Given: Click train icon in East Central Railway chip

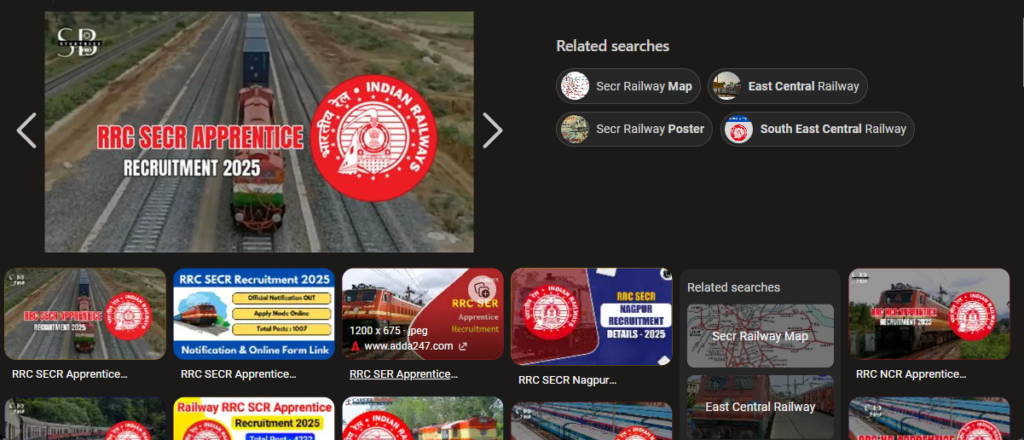Looking at the screenshot, I should pyautogui.click(x=727, y=86).
